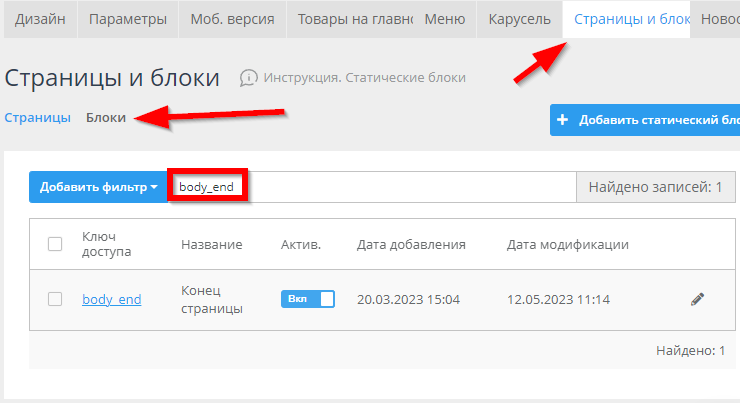This screenshot has width=740, height=403.
Task: Open the Добавить фильтр dropdown
Action: click(x=98, y=187)
